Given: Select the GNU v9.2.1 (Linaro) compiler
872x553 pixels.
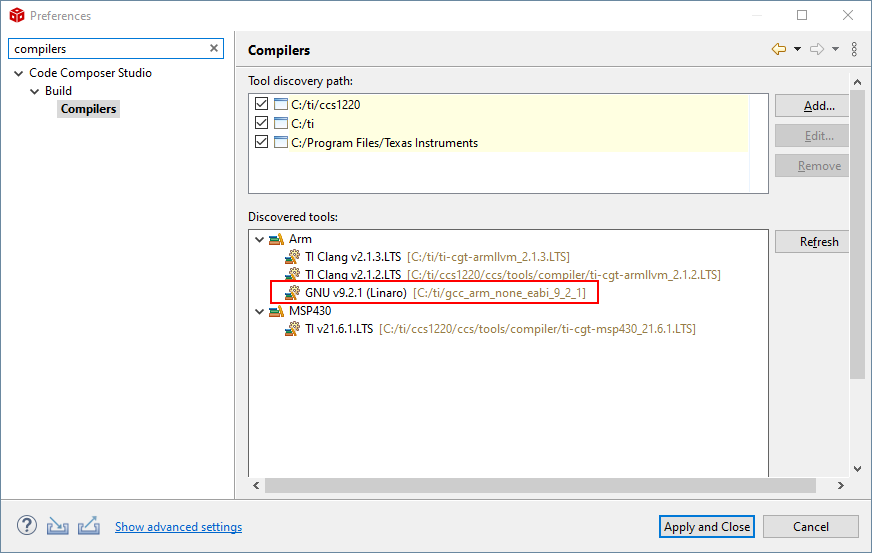Looking at the screenshot, I should 355,293.
